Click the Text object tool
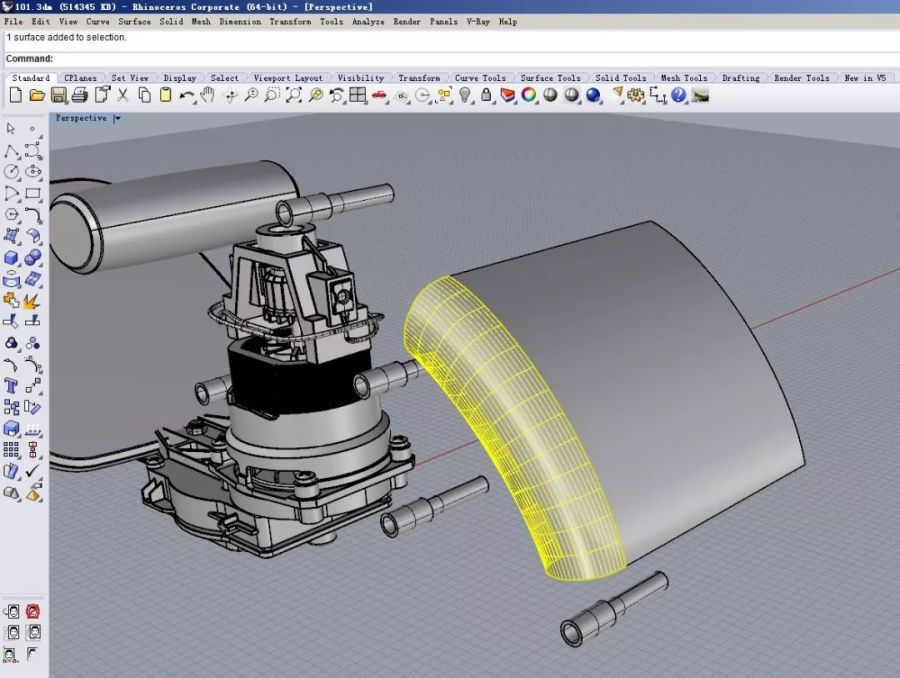Image resolution: width=900 pixels, height=678 pixels. pos(12,386)
